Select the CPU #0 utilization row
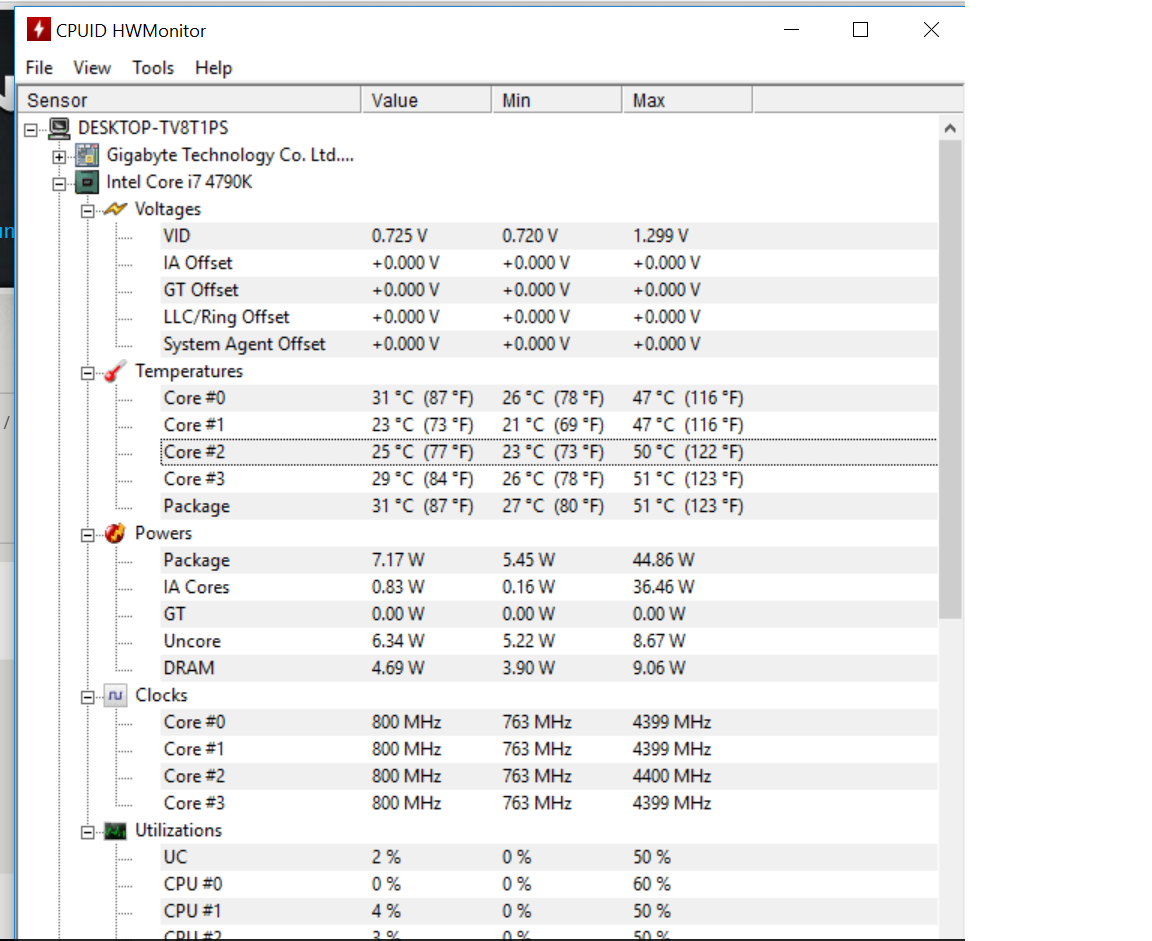 tap(549, 884)
